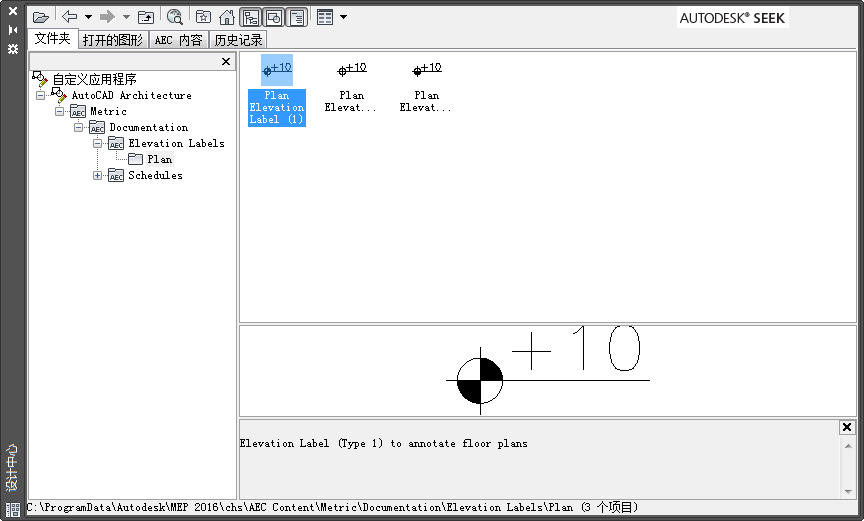Image resolution: width=864 pixels, height=521 pixels.
Task: Click the description scrollbar down arrow
Action: point(848,491)
